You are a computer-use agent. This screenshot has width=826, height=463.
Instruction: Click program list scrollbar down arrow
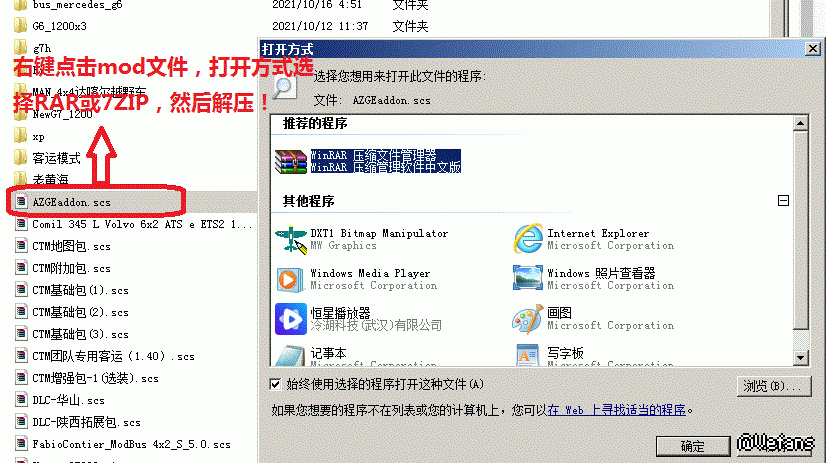[x=800, y=358]
